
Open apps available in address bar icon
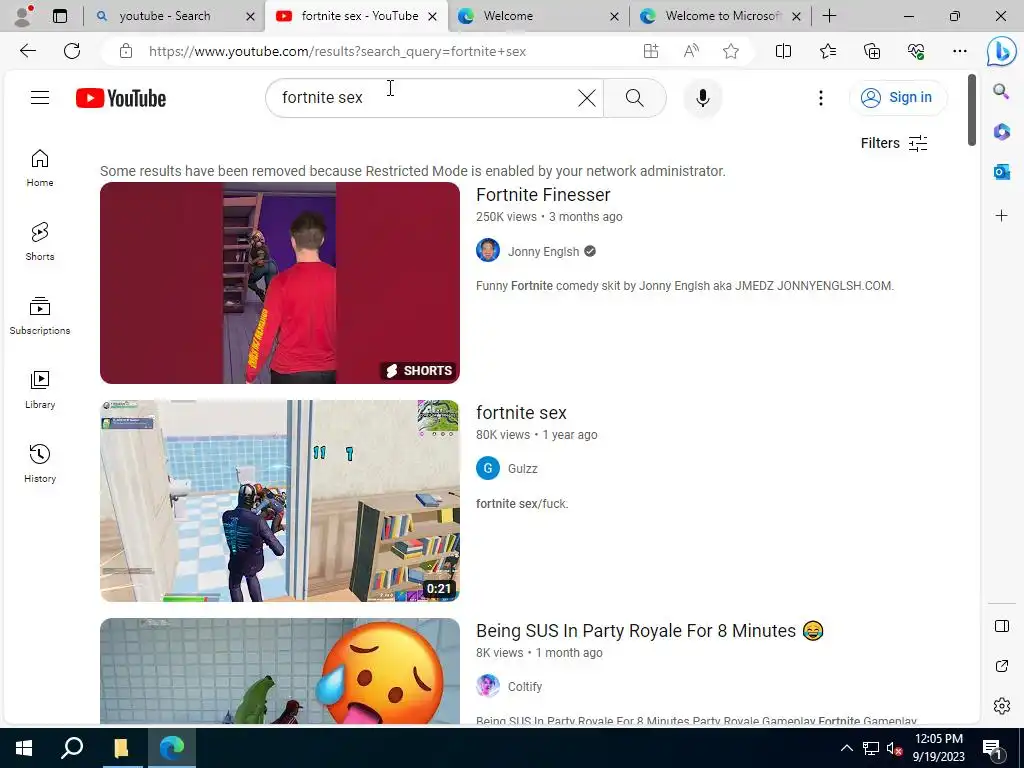tap(650, 51)
